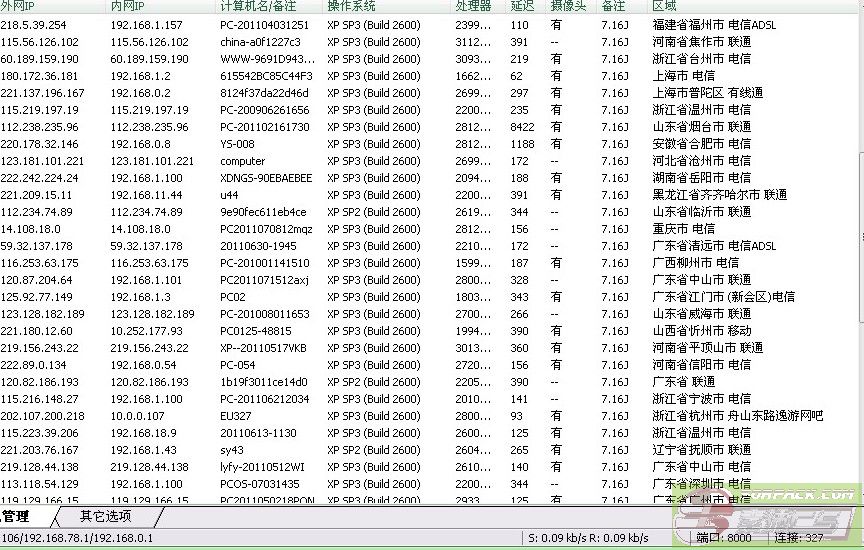
Task: Sort by the 内网IP column header
Action: pos(128,6)
